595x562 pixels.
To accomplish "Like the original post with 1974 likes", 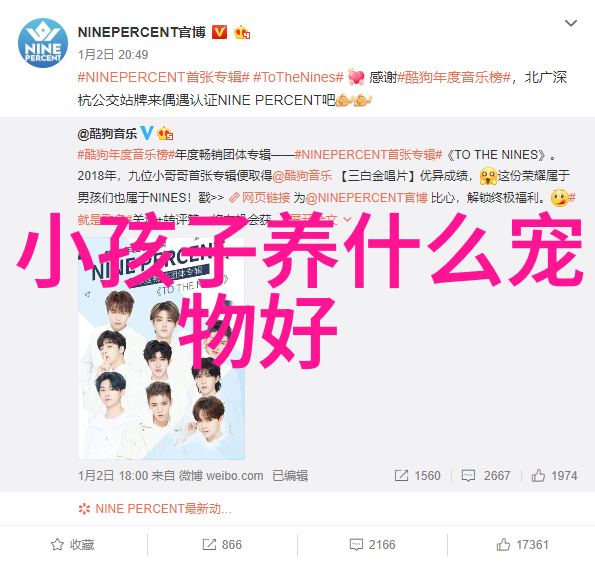I will (554, 475).
